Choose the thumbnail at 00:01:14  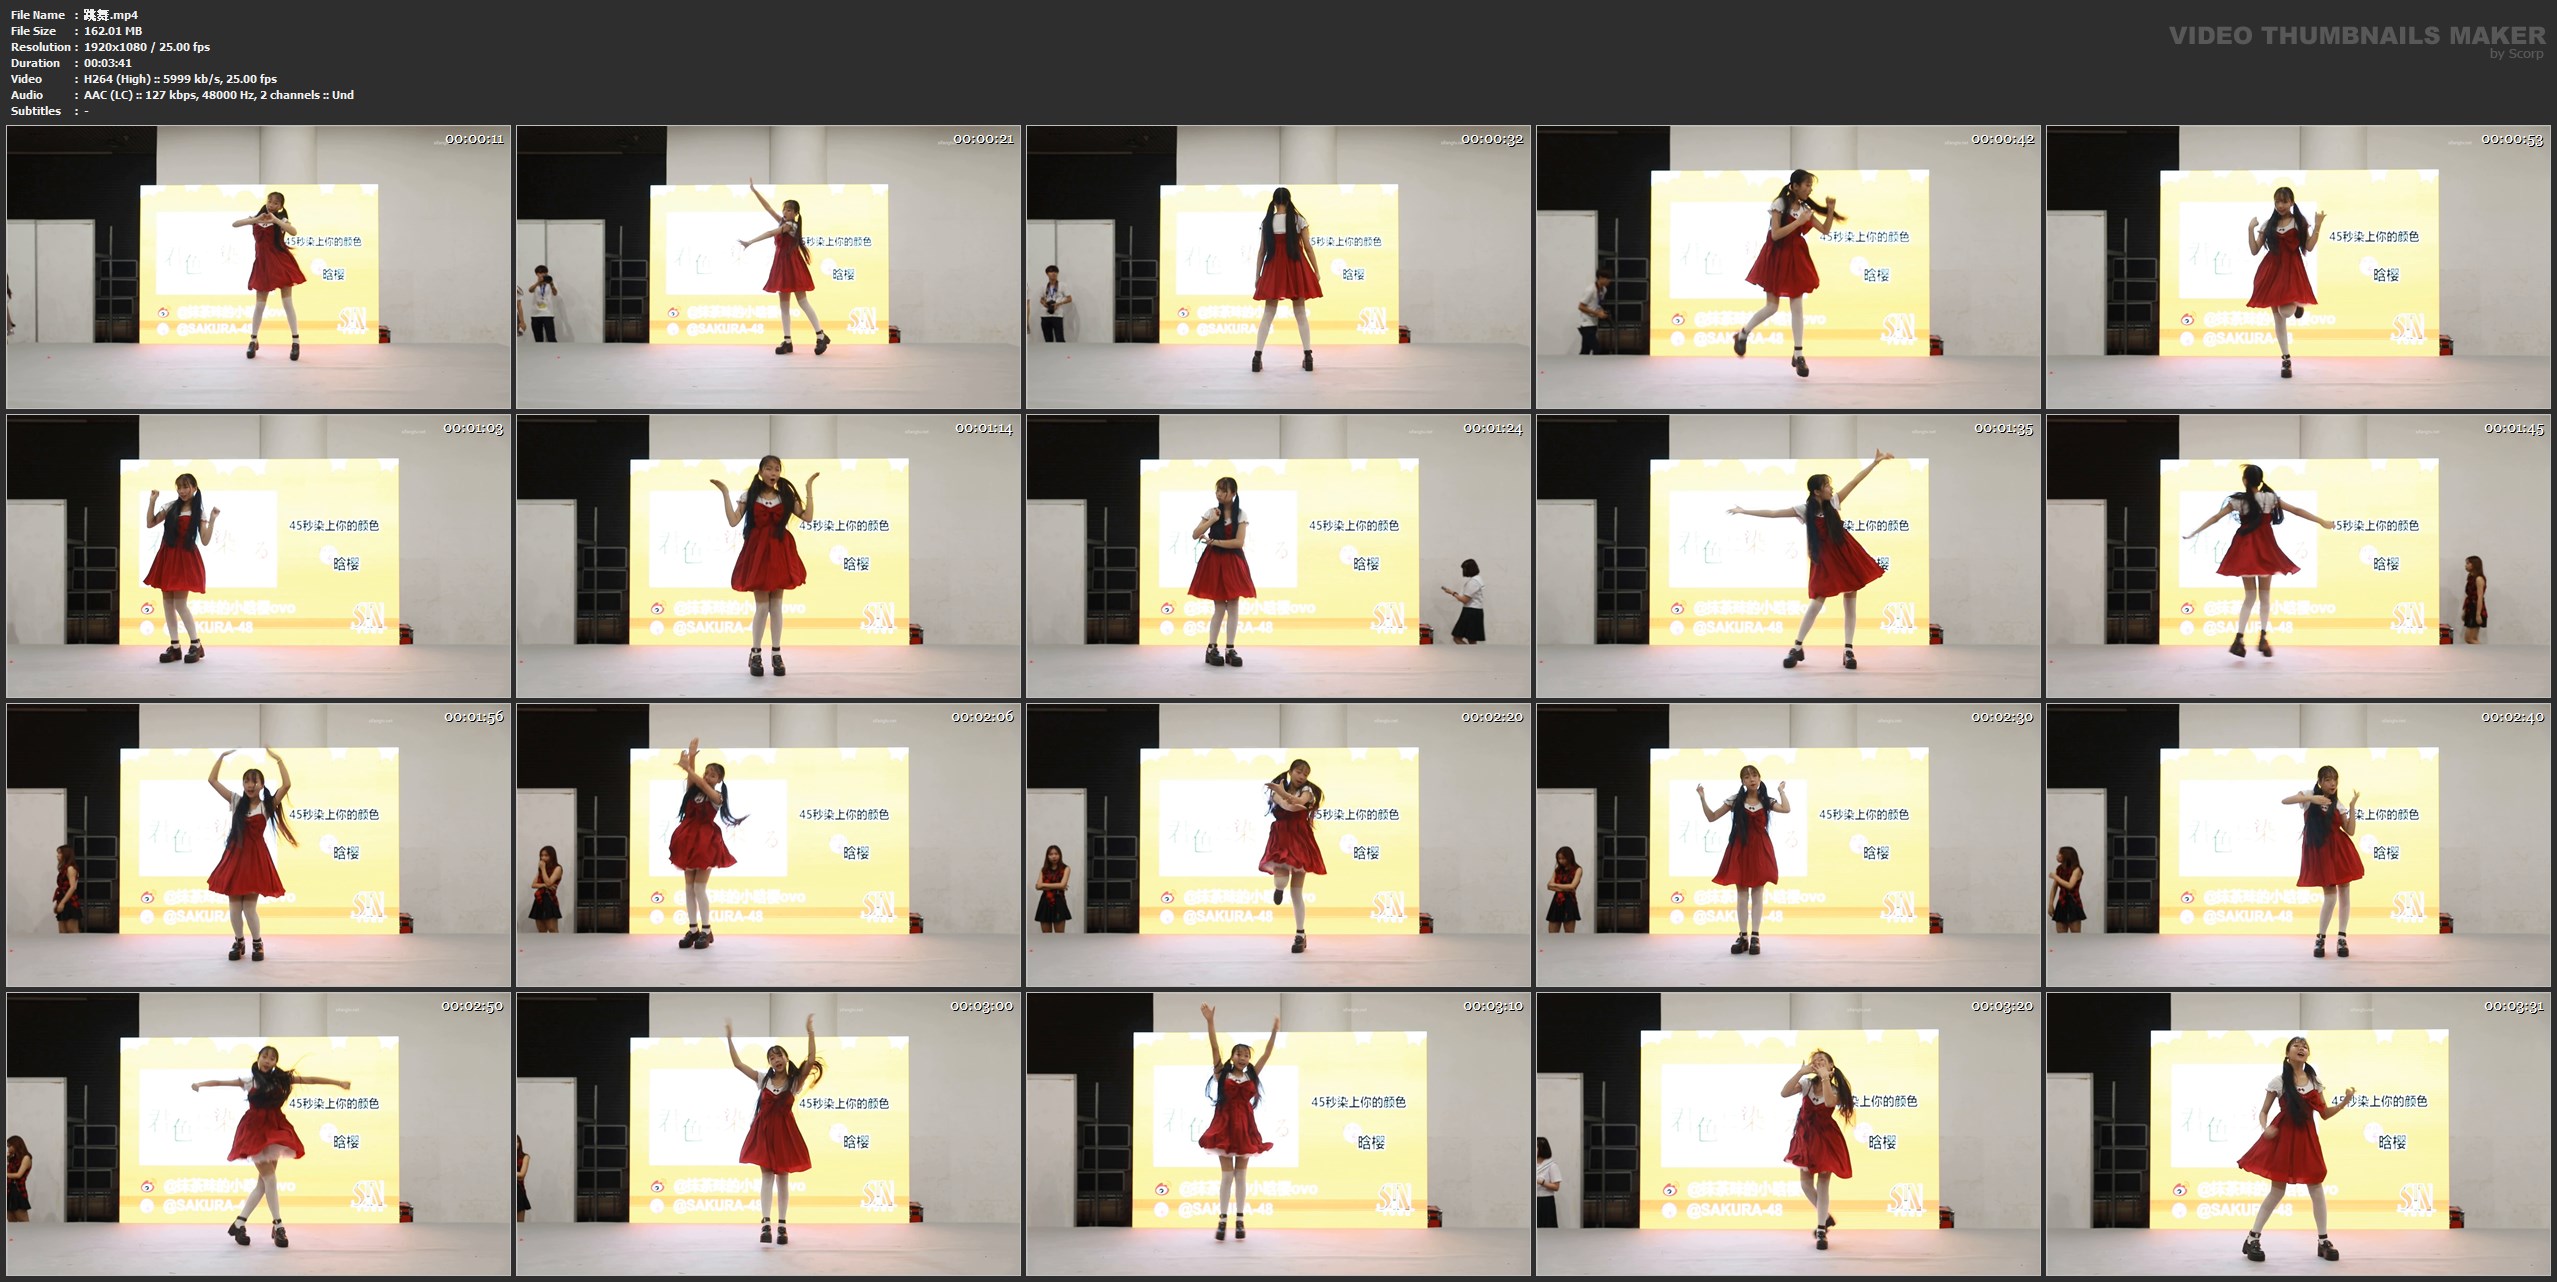tap(768, 556)
